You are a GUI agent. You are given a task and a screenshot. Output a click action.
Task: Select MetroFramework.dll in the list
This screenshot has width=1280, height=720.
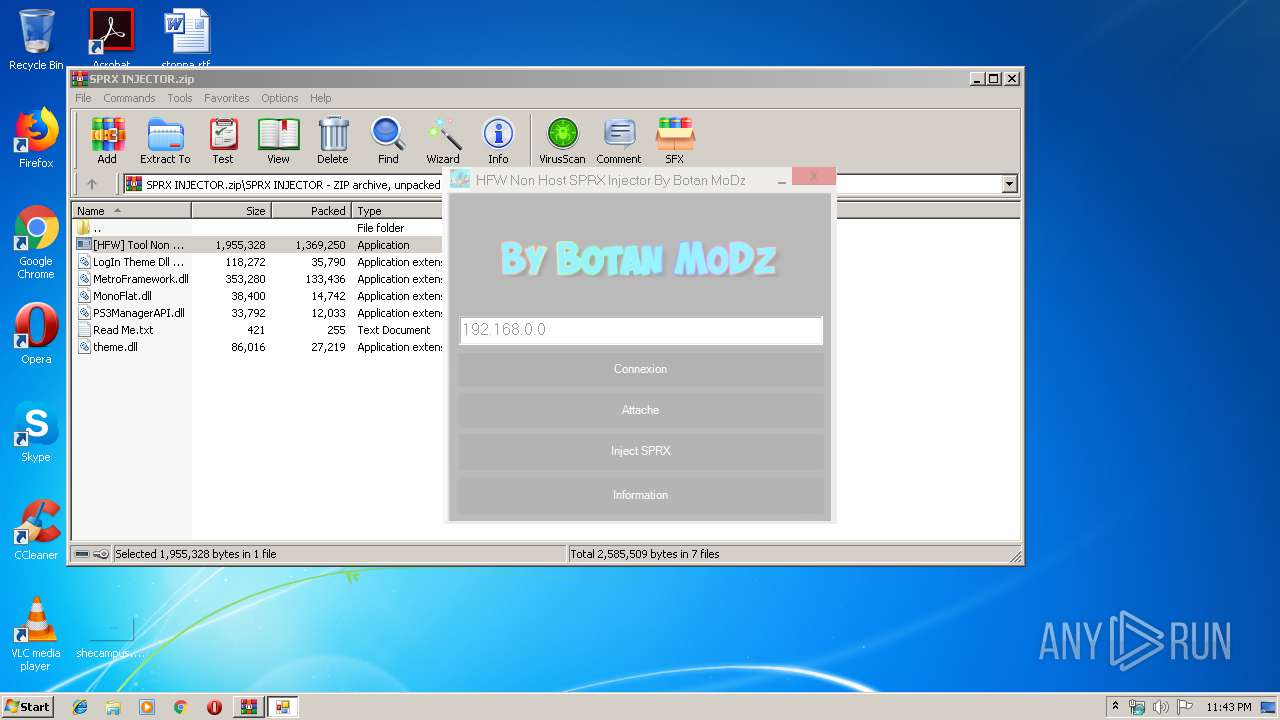(258, 279)
